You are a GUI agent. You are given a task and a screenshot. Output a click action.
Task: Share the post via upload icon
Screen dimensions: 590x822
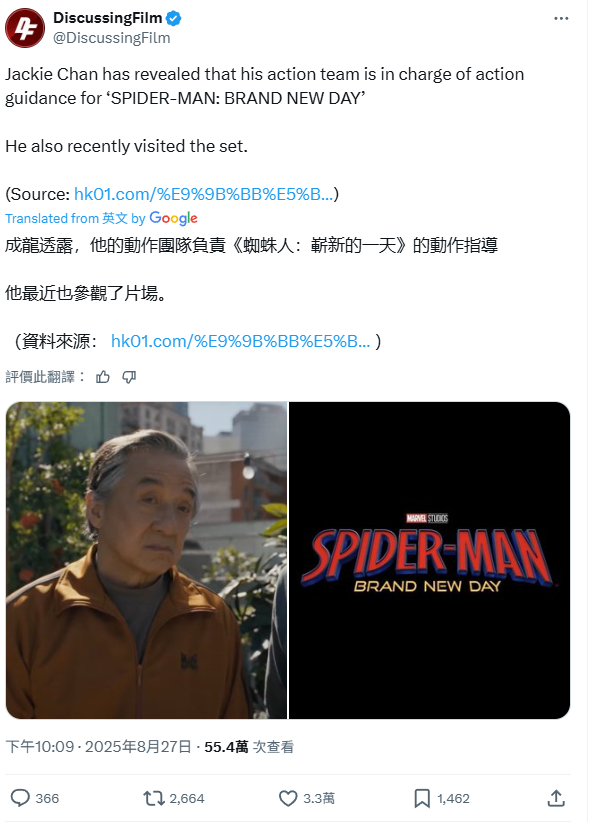coord(556,798)
